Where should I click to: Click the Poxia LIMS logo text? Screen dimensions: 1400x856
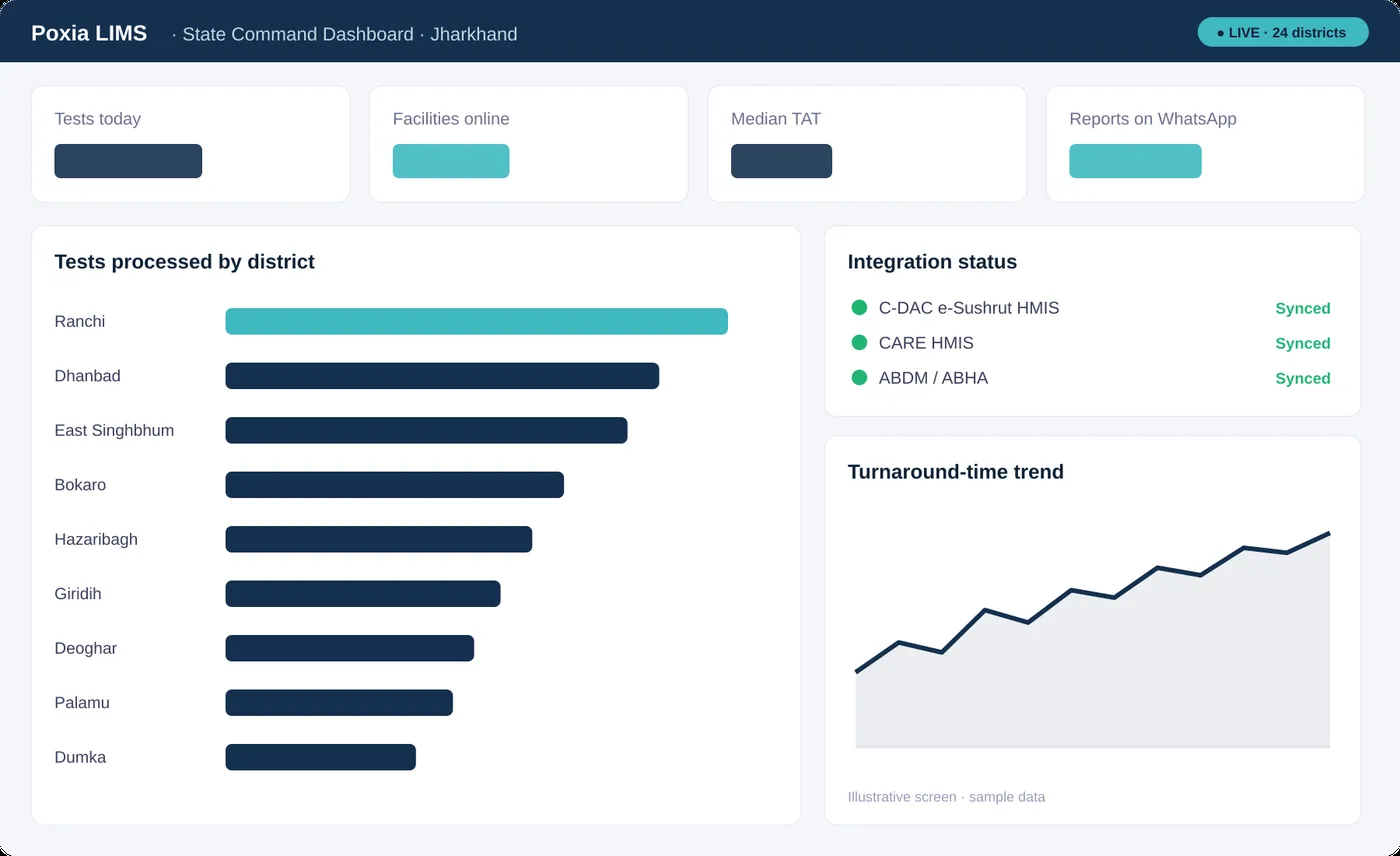pos(89,33)
